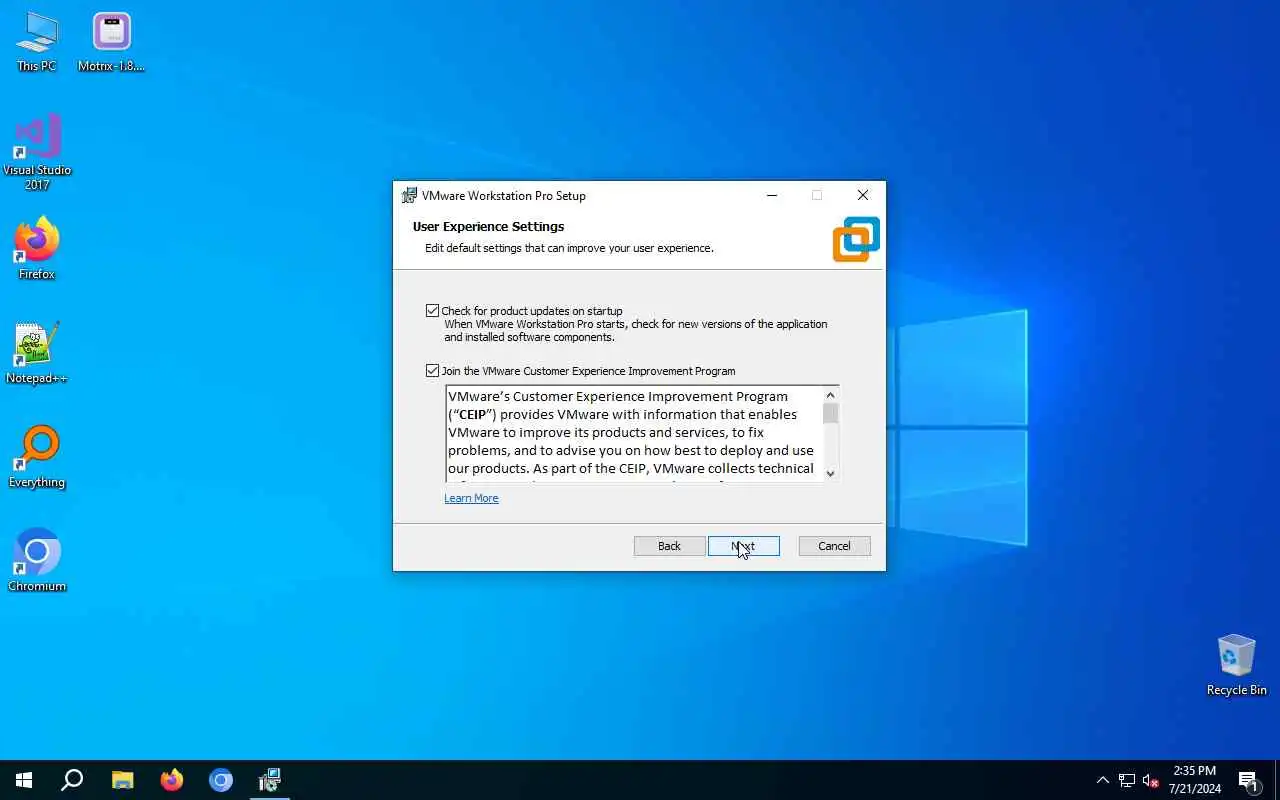Open the Windows Start menu
The image size is (1280, 800).
tap(24, 780)
